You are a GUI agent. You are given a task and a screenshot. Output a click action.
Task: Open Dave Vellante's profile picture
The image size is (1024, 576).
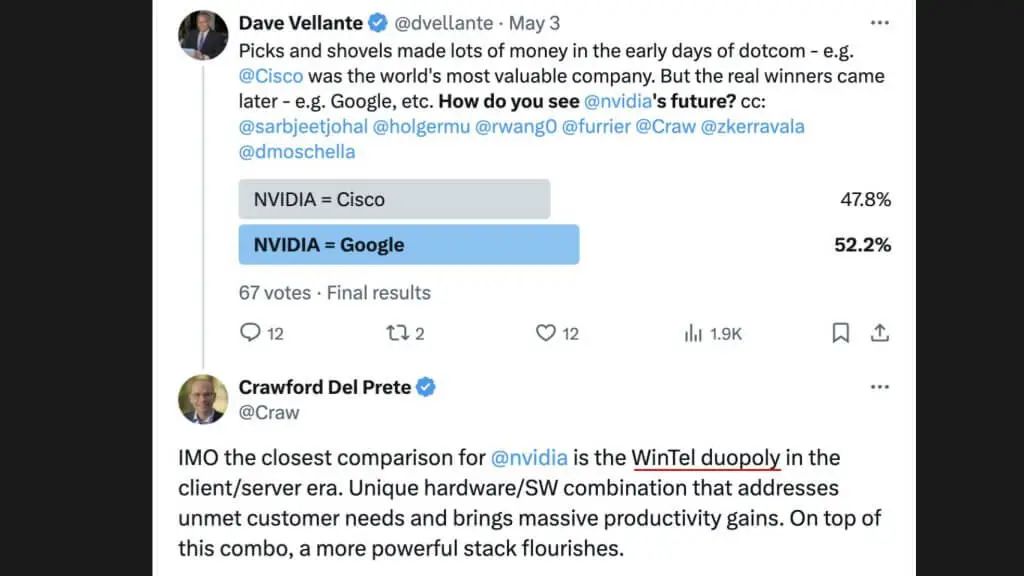pos(203,35)
